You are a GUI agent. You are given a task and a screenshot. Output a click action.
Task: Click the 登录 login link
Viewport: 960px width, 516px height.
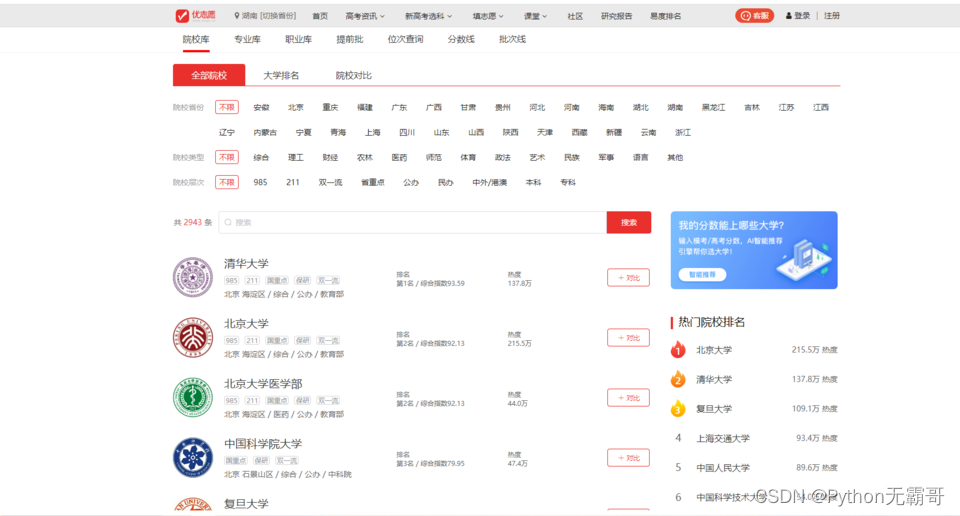point(802,16)
